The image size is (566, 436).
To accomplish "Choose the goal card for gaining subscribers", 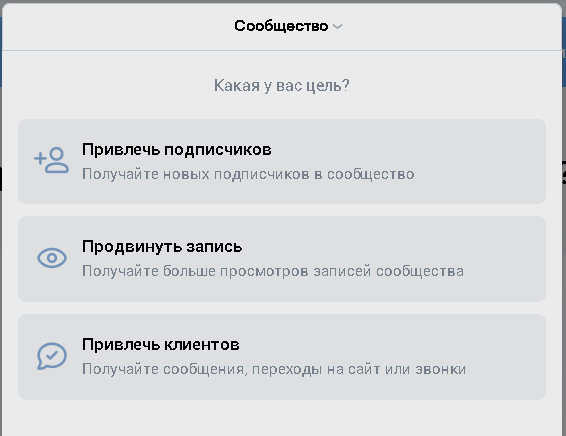I will (x=282, y=161).
